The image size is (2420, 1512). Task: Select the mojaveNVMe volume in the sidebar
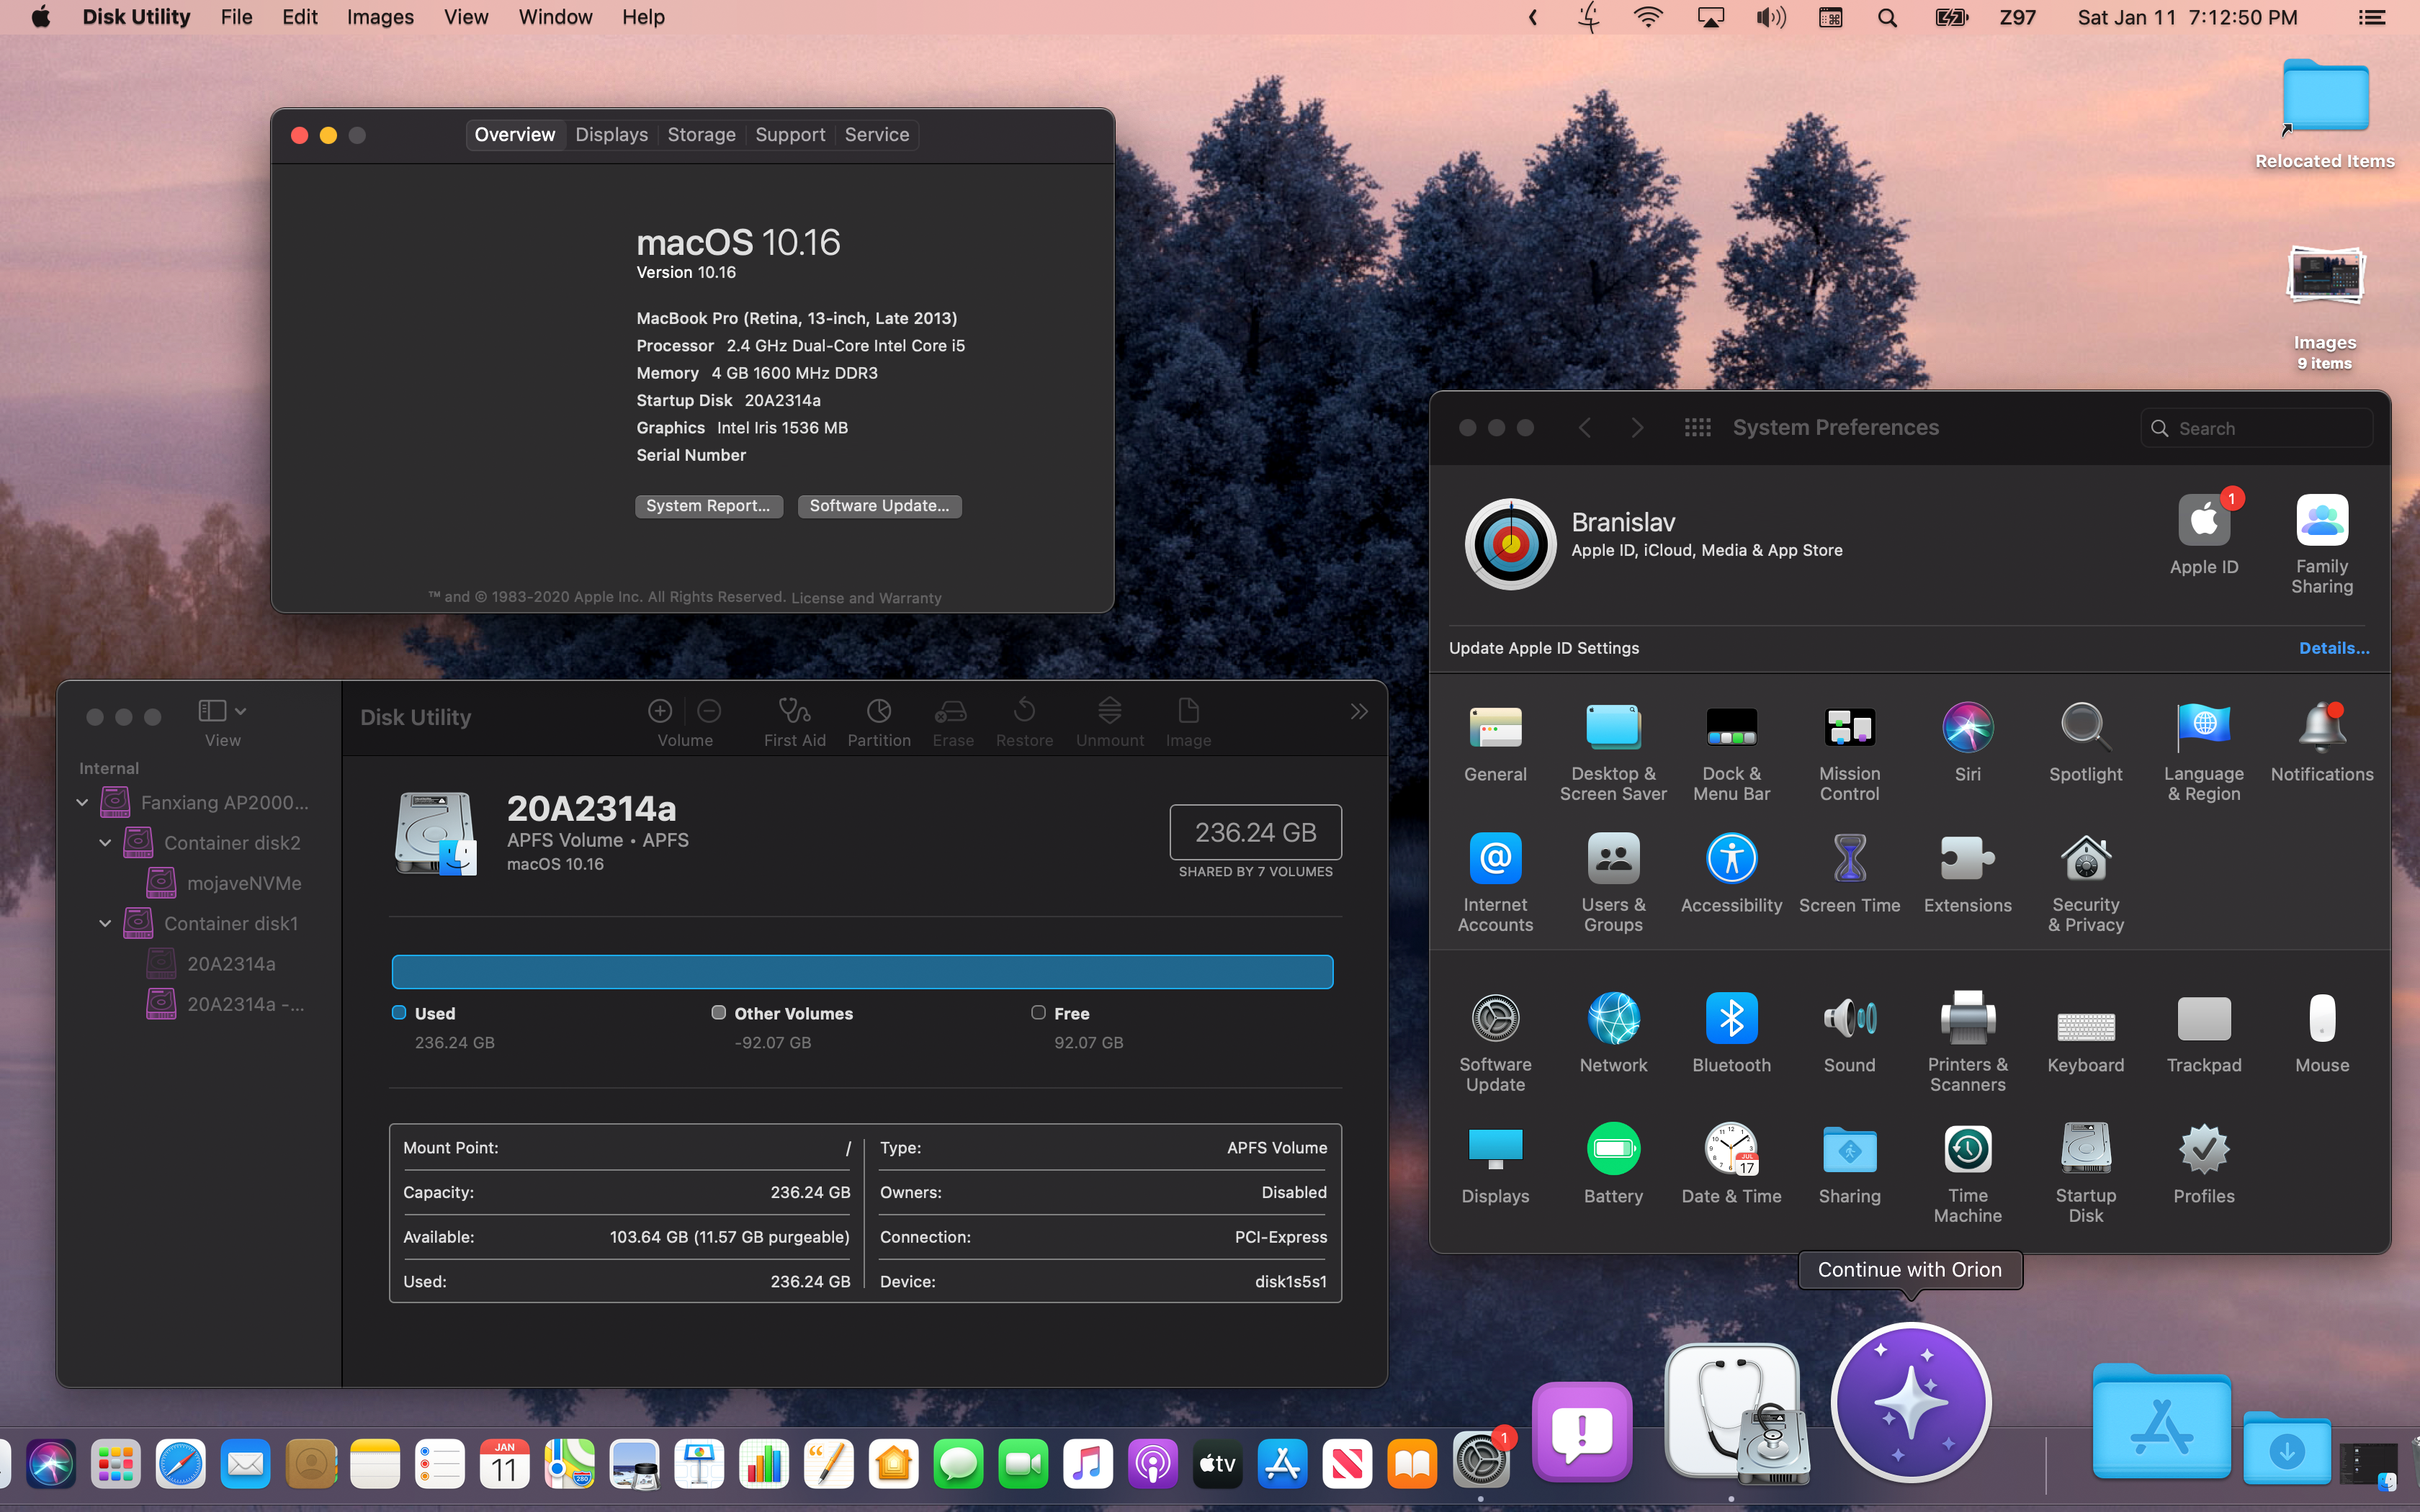tap(243, 883)
